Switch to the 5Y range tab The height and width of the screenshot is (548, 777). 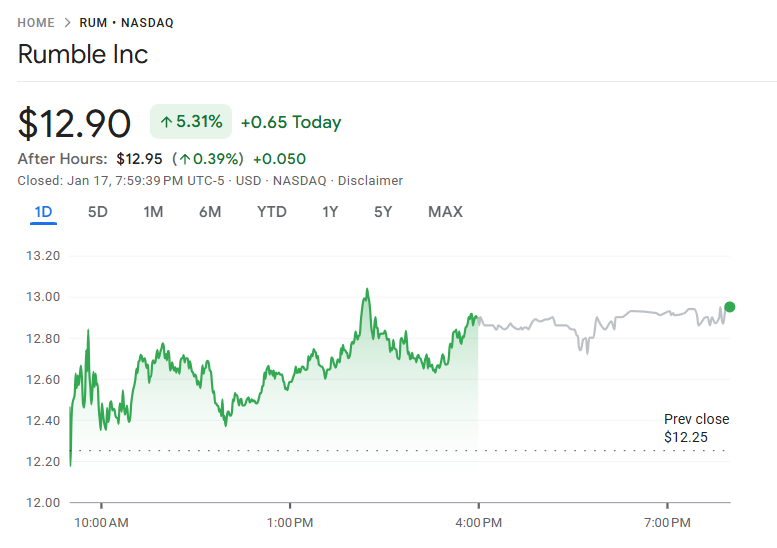383,212
